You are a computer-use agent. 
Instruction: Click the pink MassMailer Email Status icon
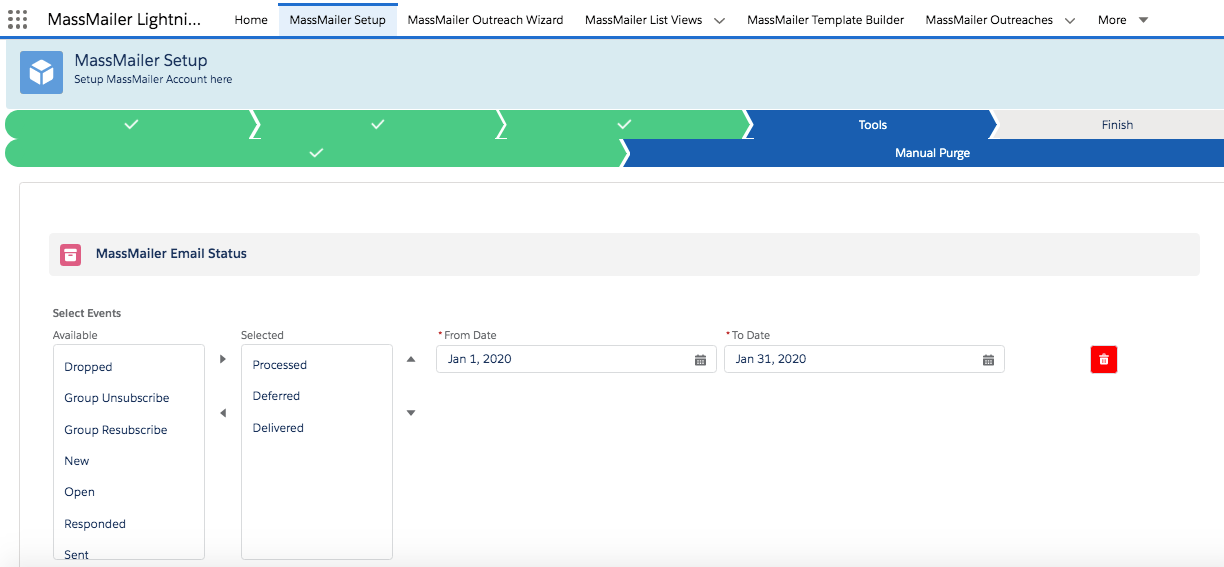pos(70,254)
